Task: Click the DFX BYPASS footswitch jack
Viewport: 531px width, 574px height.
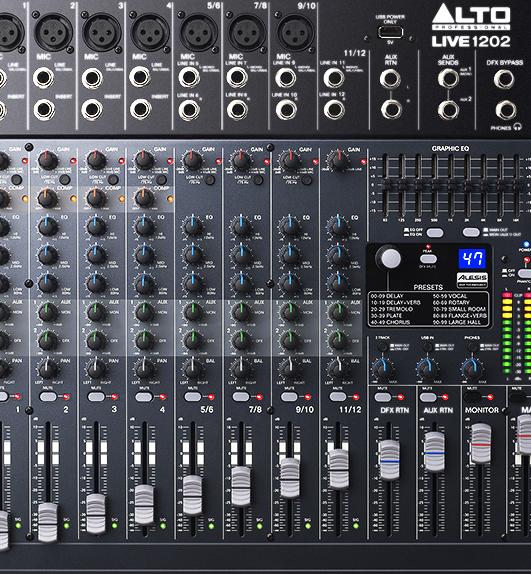Action: click(x=504, y=79)
